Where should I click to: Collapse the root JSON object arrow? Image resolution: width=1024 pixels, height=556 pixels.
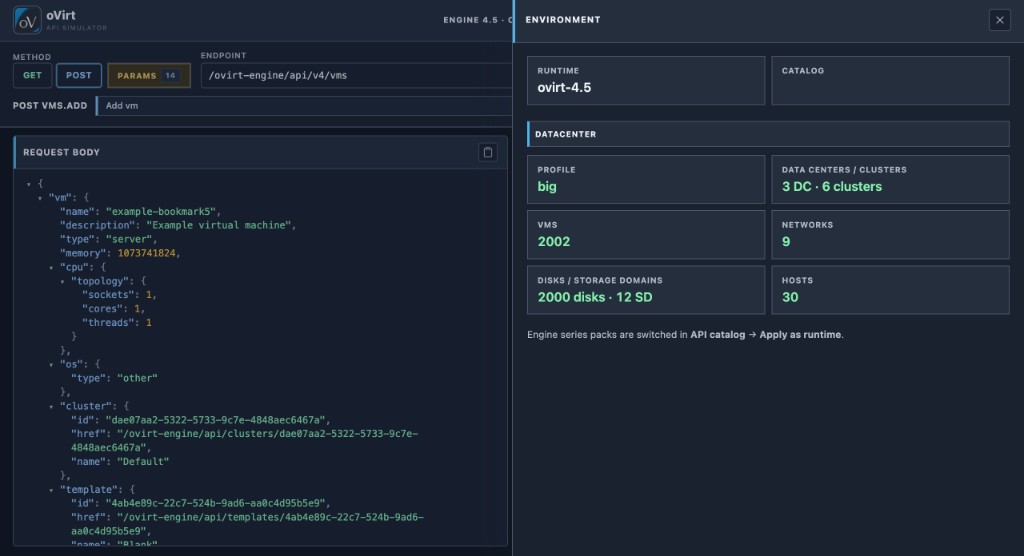coord(29,184)
